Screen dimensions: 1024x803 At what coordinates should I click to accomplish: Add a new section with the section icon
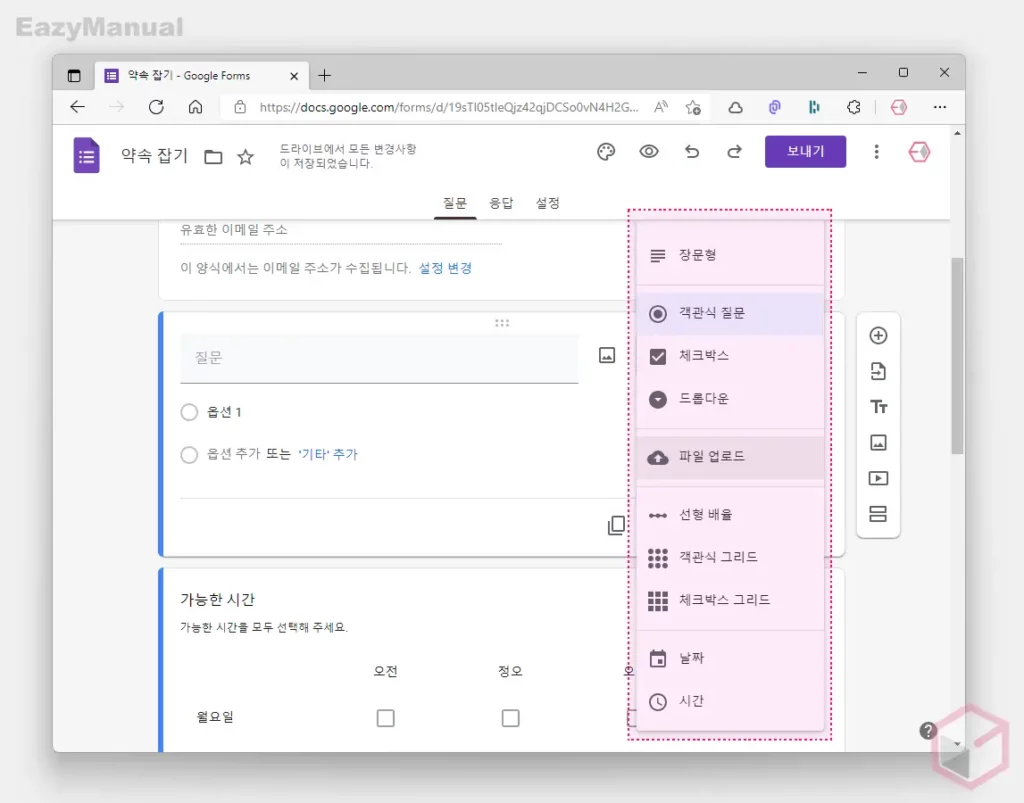point(878,514)
